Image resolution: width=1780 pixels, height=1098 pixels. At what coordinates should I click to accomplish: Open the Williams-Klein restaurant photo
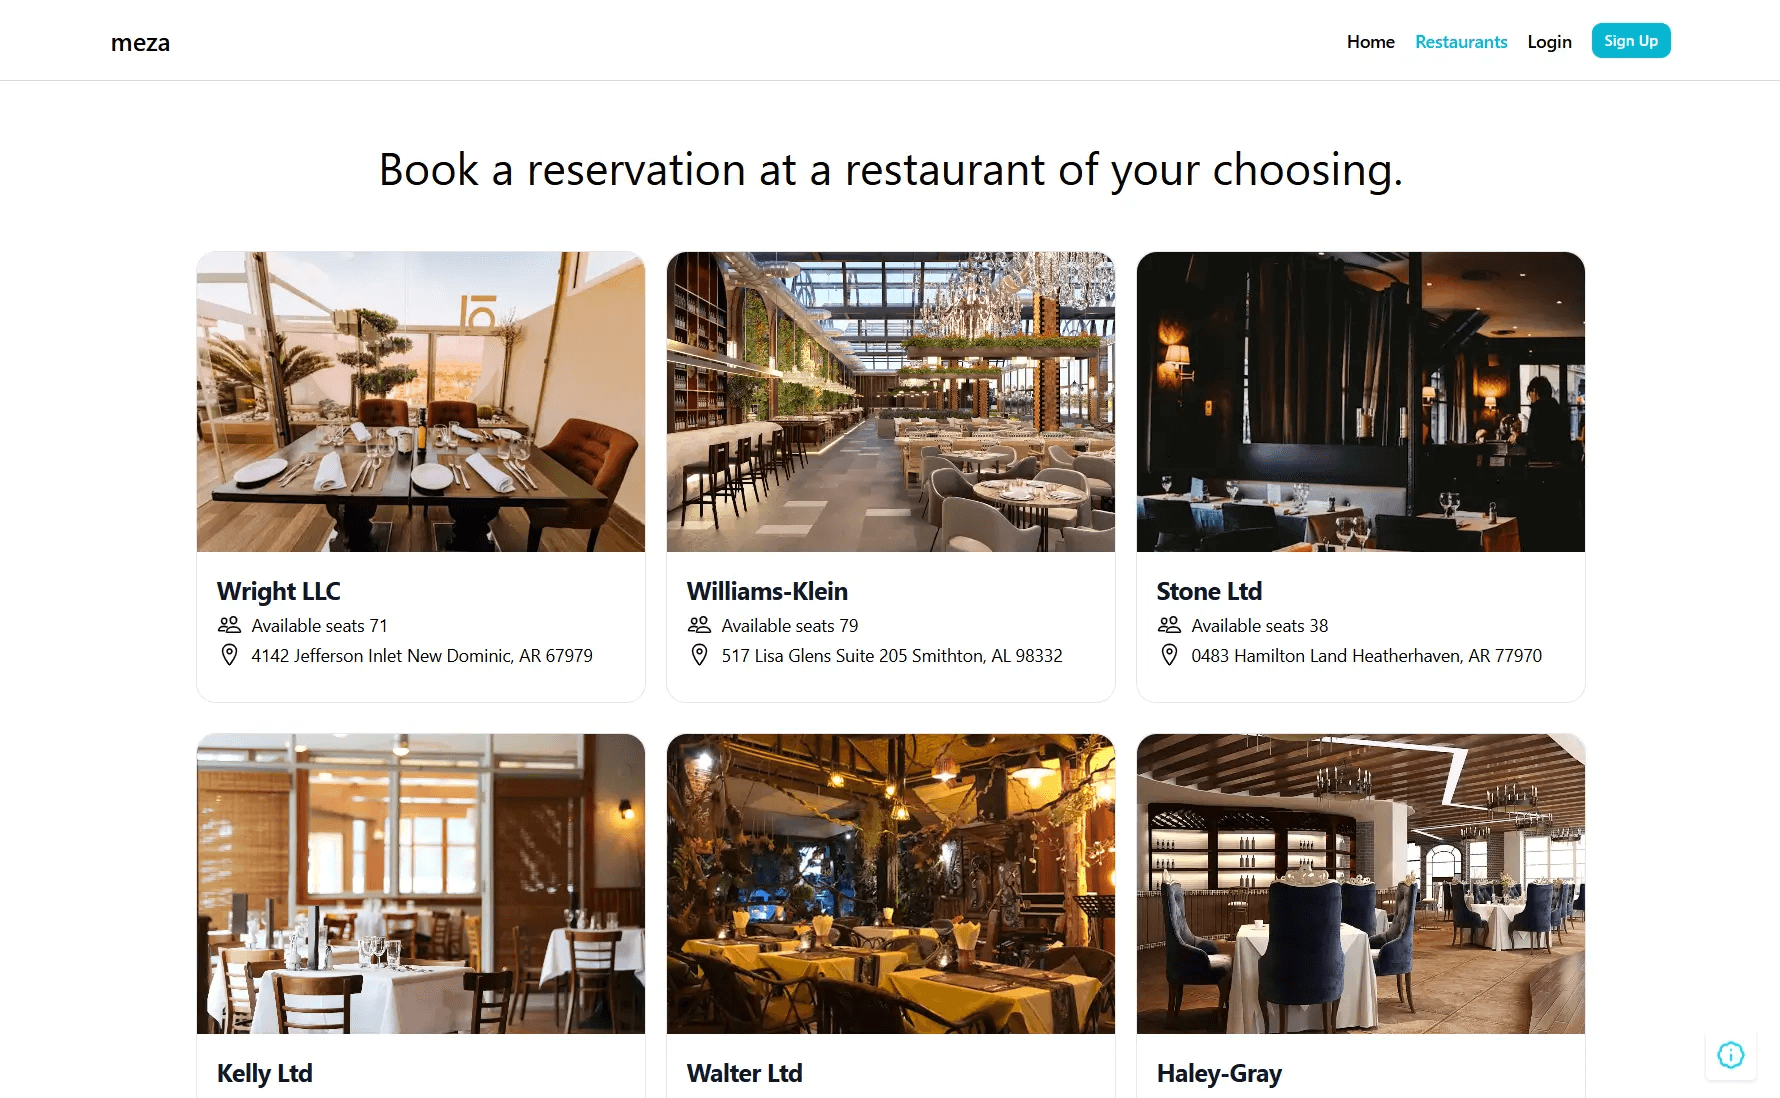tap(891, 402)
